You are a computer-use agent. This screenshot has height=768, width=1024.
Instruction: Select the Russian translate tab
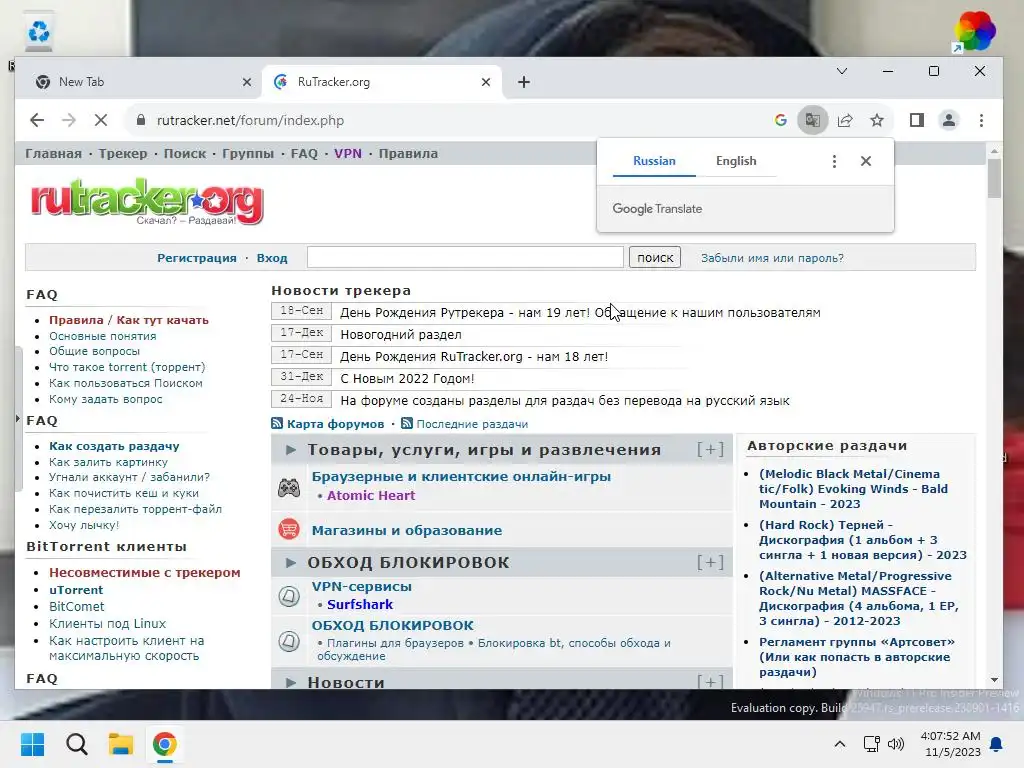tap(654, 161)
